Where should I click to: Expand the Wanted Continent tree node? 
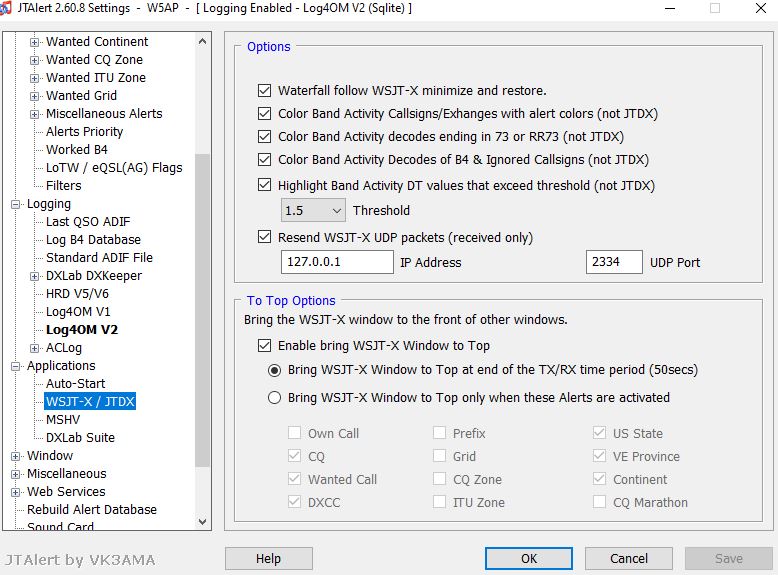(34, 42)
